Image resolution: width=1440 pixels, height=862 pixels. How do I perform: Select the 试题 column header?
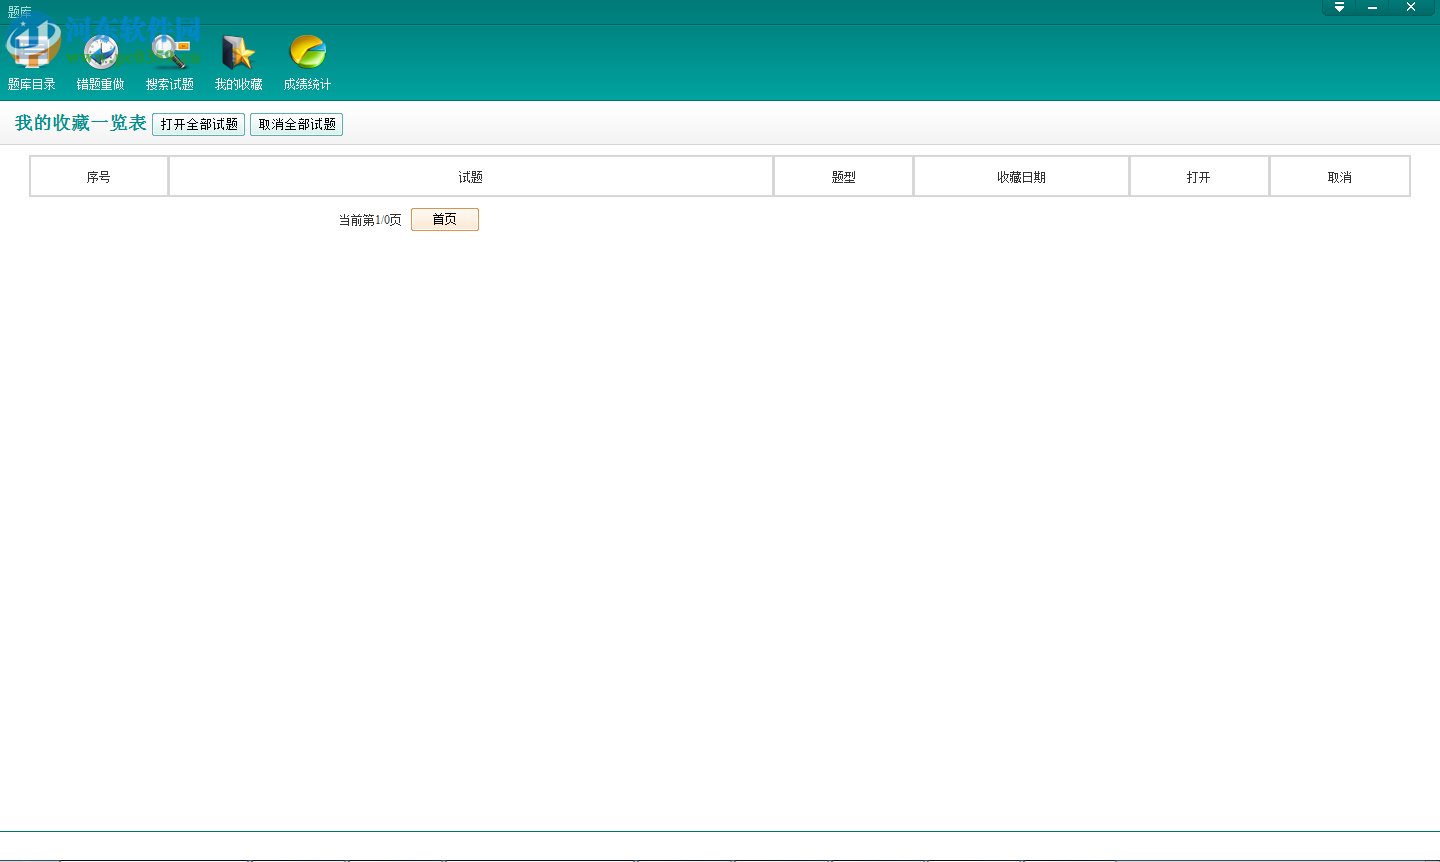(471, 177)
